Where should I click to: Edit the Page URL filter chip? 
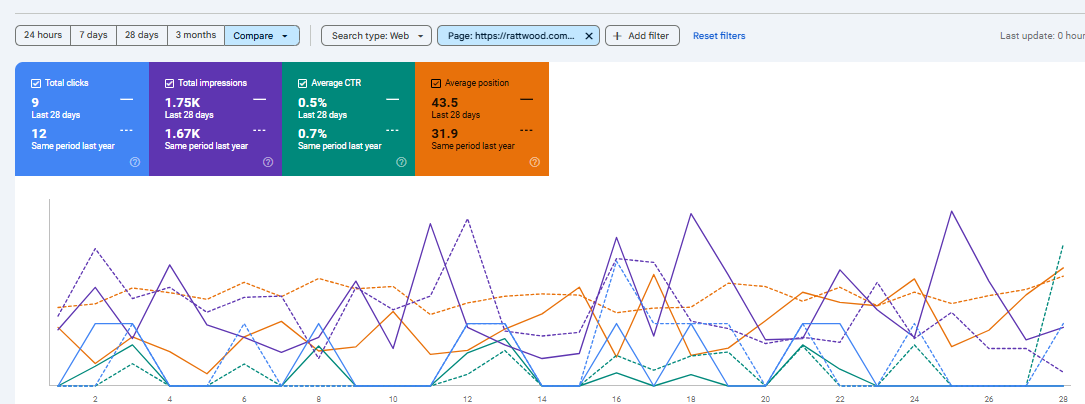point(511,36)
